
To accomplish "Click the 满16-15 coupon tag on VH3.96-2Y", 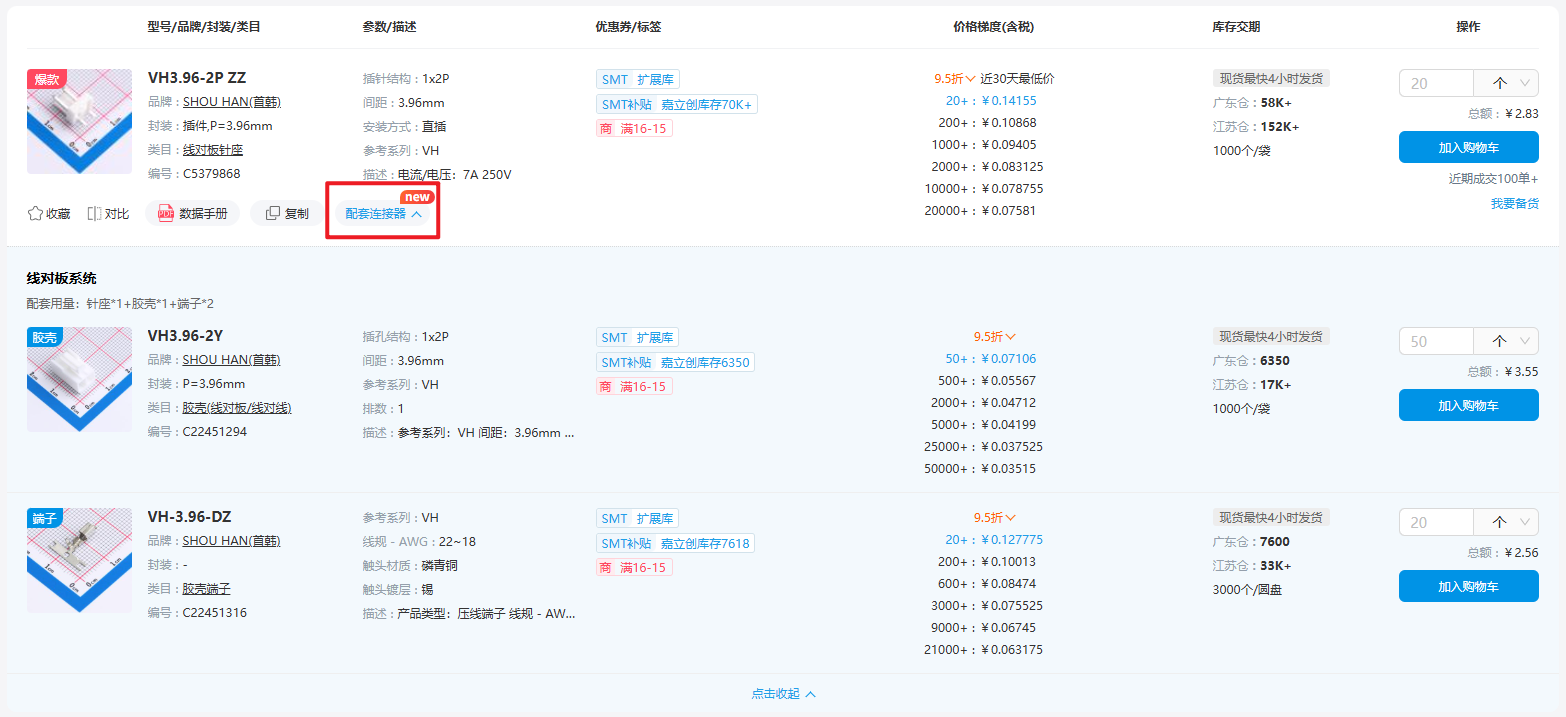I will click(634, 386).
